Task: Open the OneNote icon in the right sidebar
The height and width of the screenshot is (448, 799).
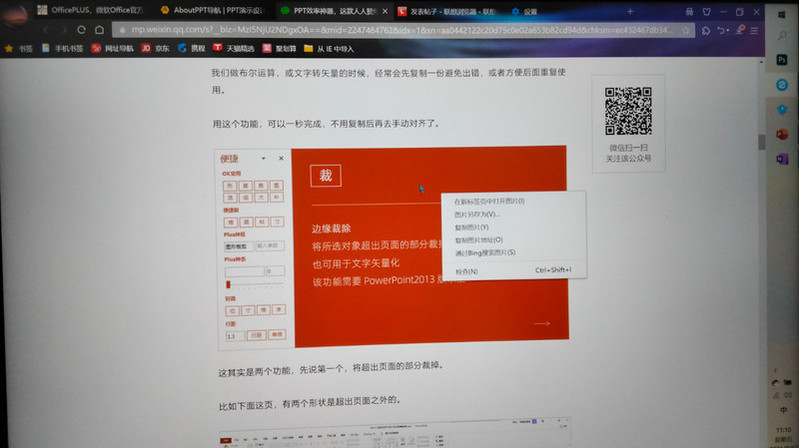Action: (x=782, y=159)
